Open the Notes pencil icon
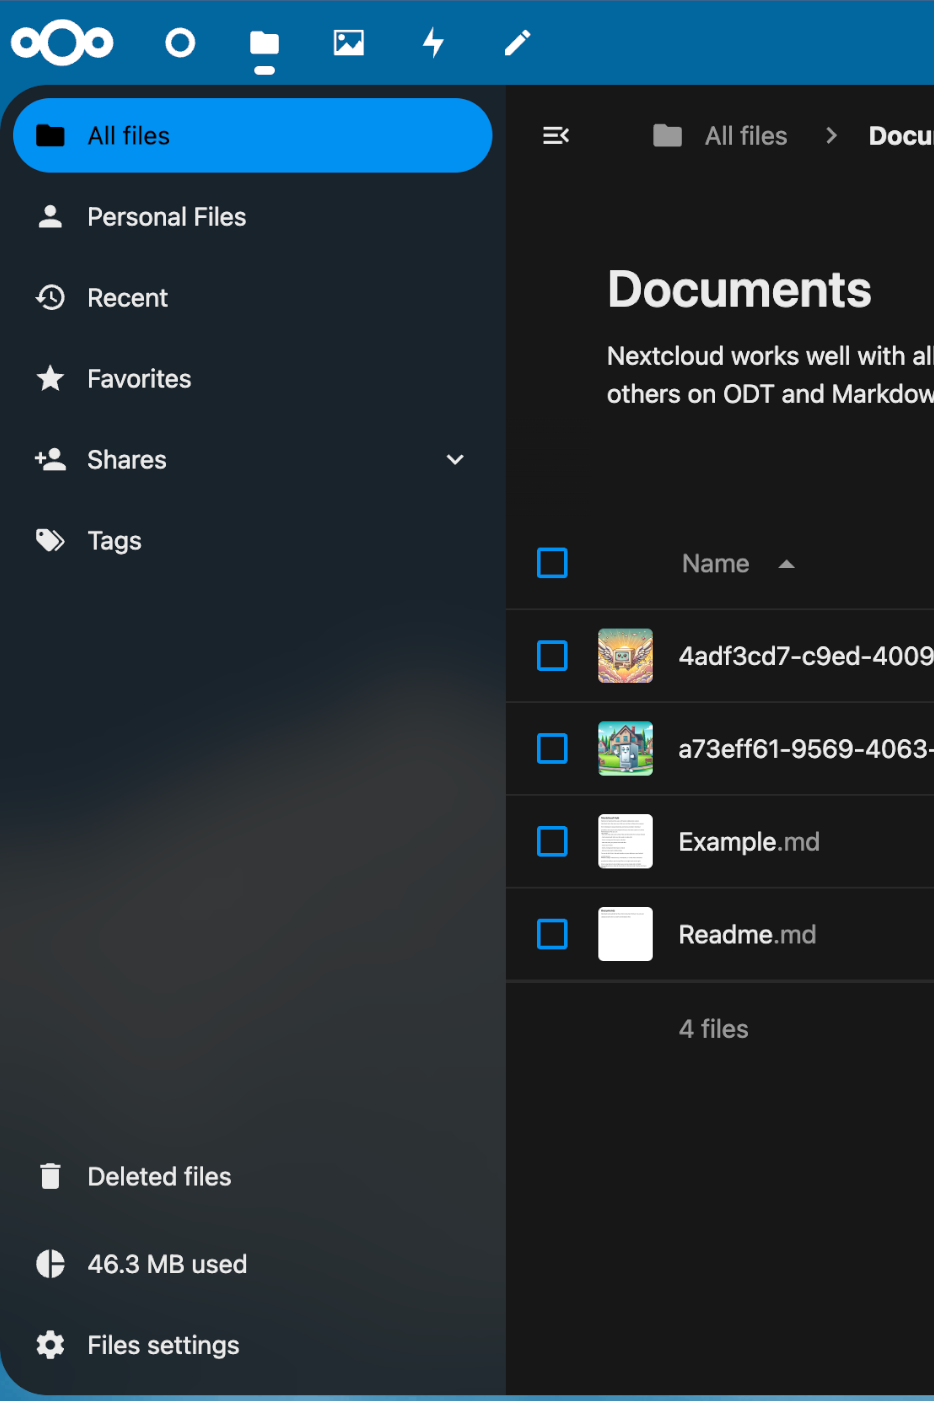934x1401 pixels. [517, 43]
